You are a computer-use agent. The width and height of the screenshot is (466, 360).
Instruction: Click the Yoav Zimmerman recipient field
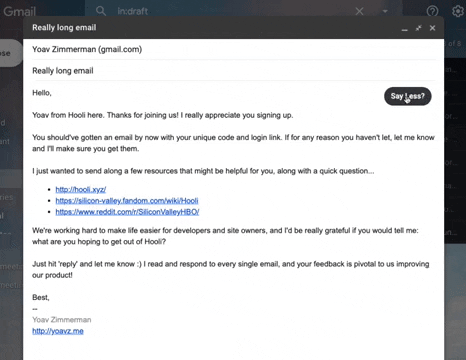coord(233,49)
